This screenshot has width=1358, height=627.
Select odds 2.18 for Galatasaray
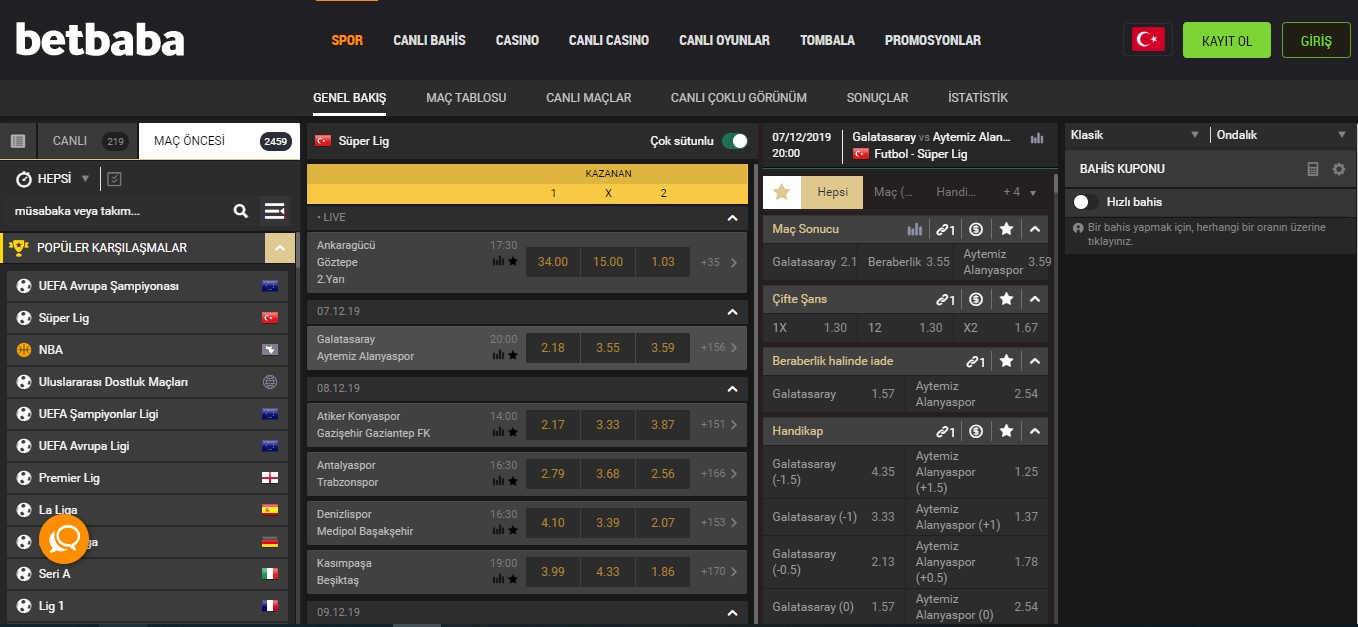click(552, 347)
